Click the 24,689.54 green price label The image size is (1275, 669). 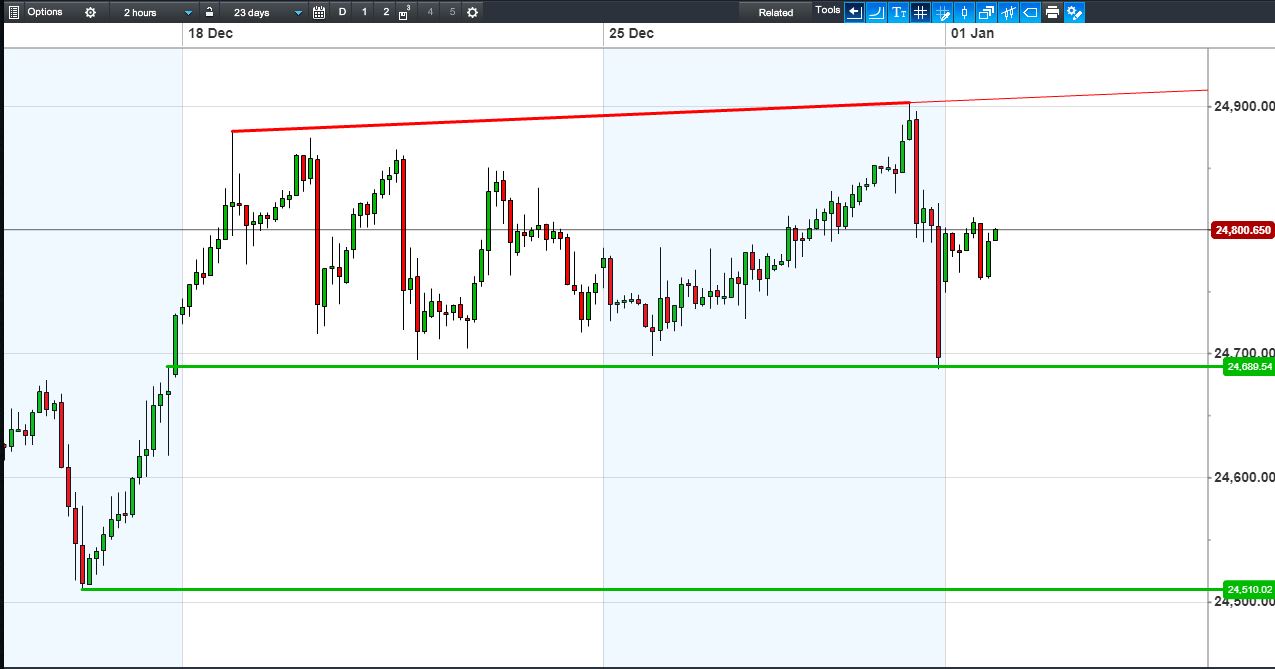click(1248, 367)
